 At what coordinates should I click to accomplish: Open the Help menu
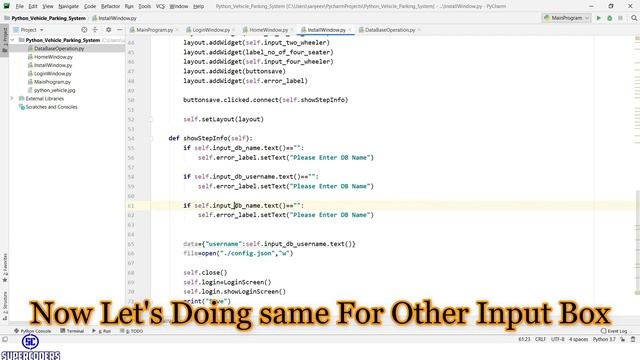click(198, 6)
